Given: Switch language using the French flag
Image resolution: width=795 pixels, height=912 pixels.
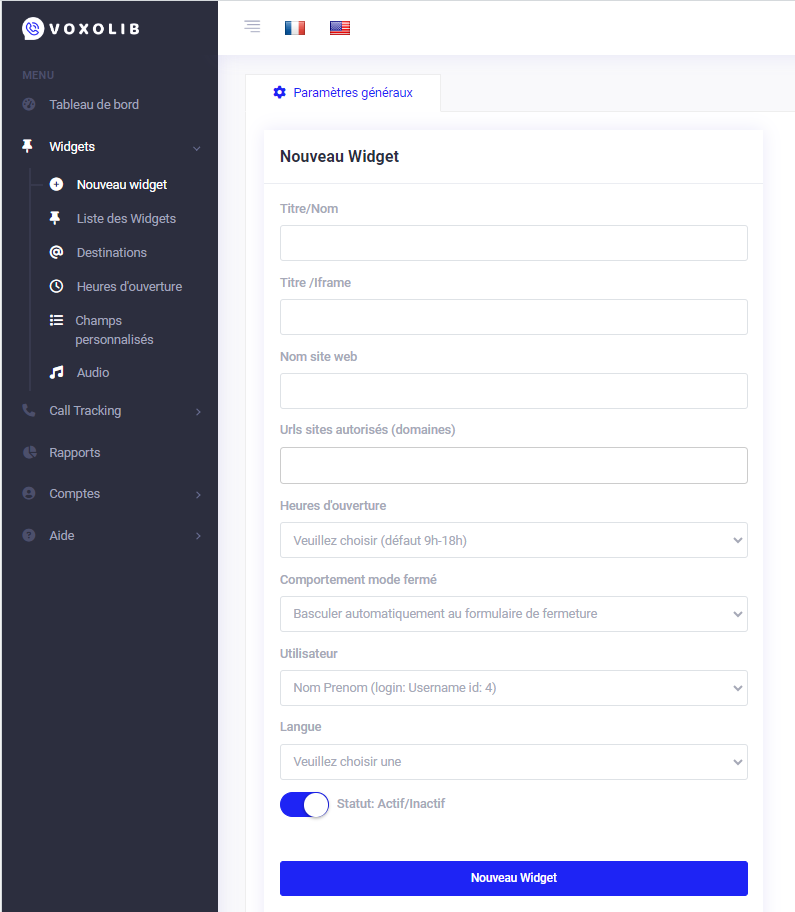Looking at the screenshot, I should click(x=295, y=28).
